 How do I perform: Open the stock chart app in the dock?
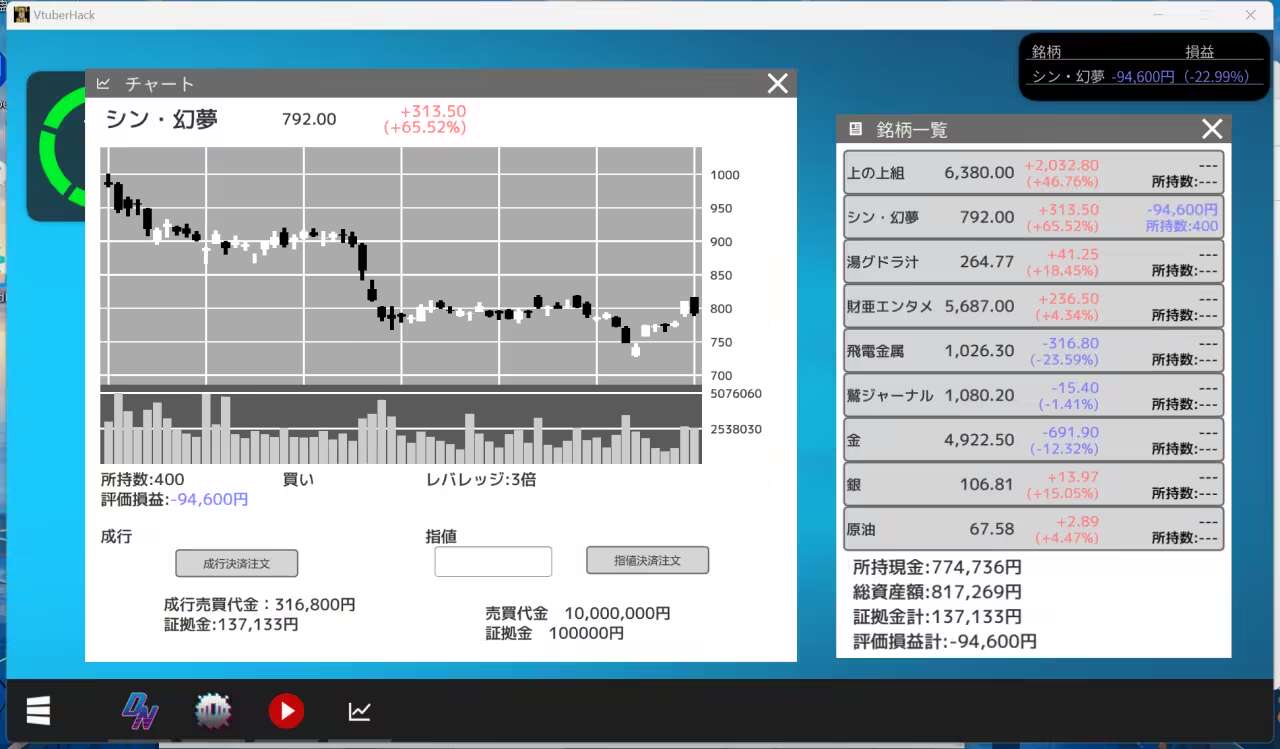(359, 710)
